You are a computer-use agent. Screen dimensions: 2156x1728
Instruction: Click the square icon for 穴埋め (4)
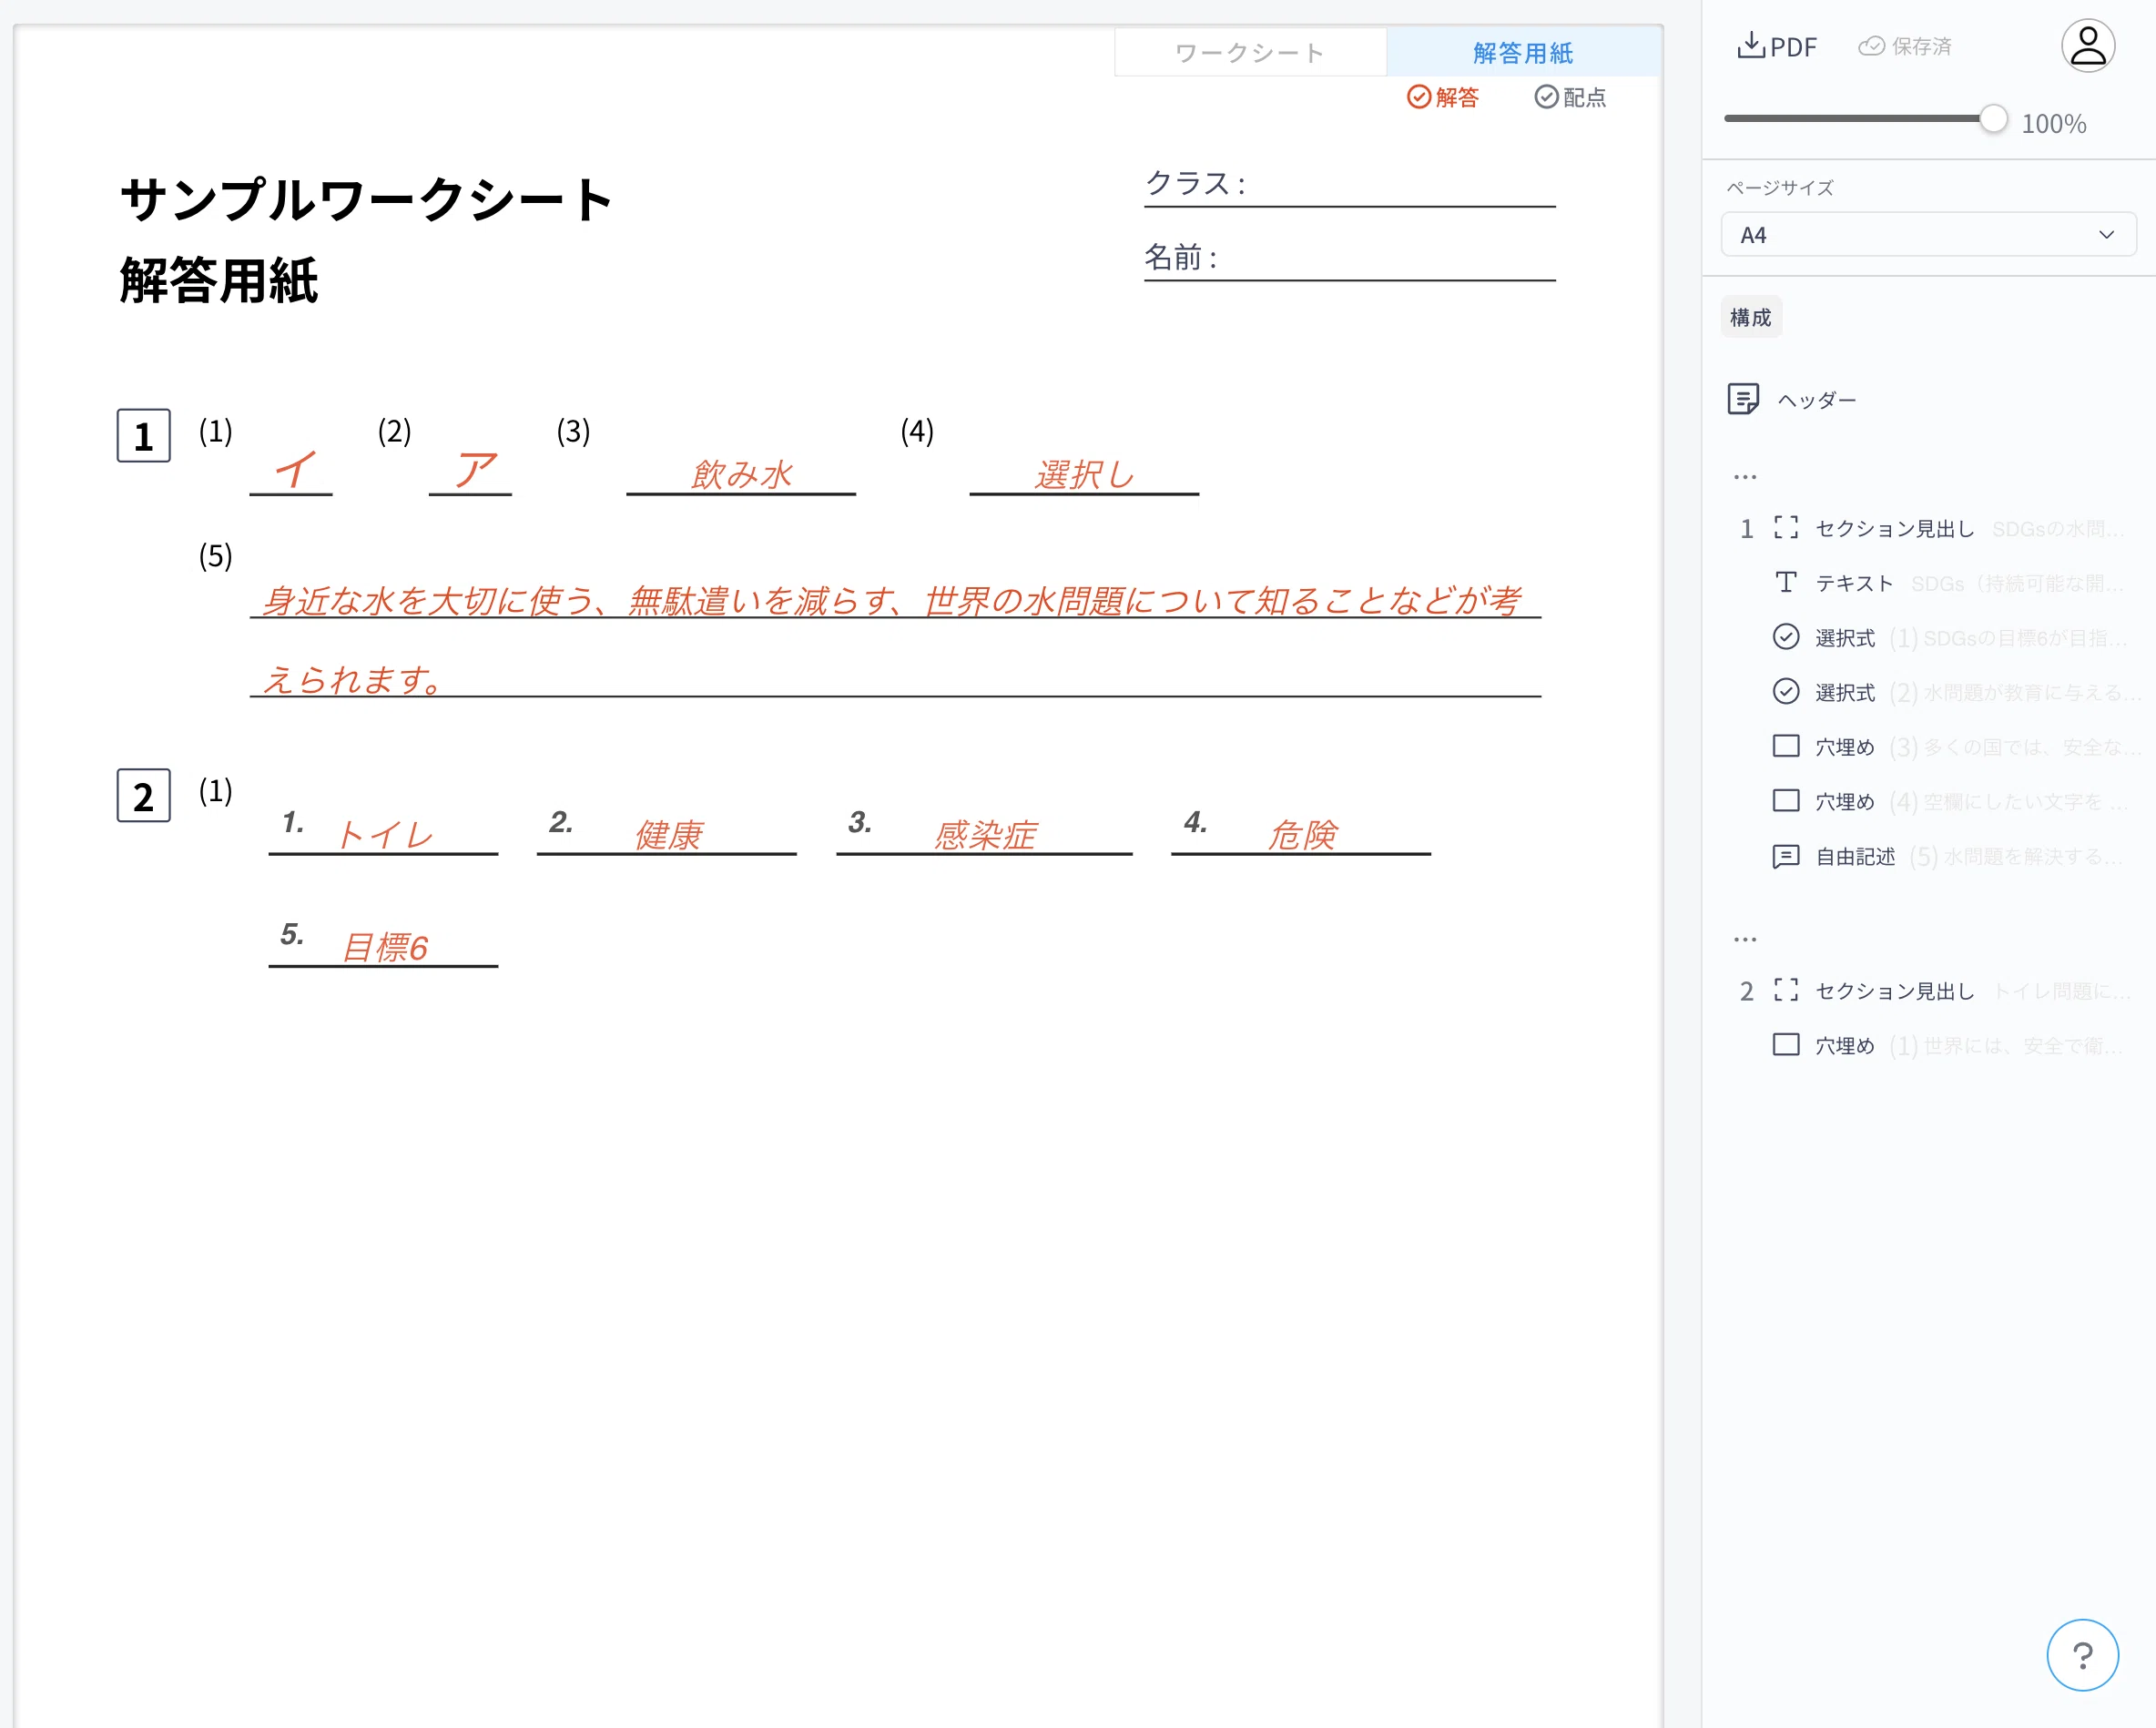[1785, 800]
